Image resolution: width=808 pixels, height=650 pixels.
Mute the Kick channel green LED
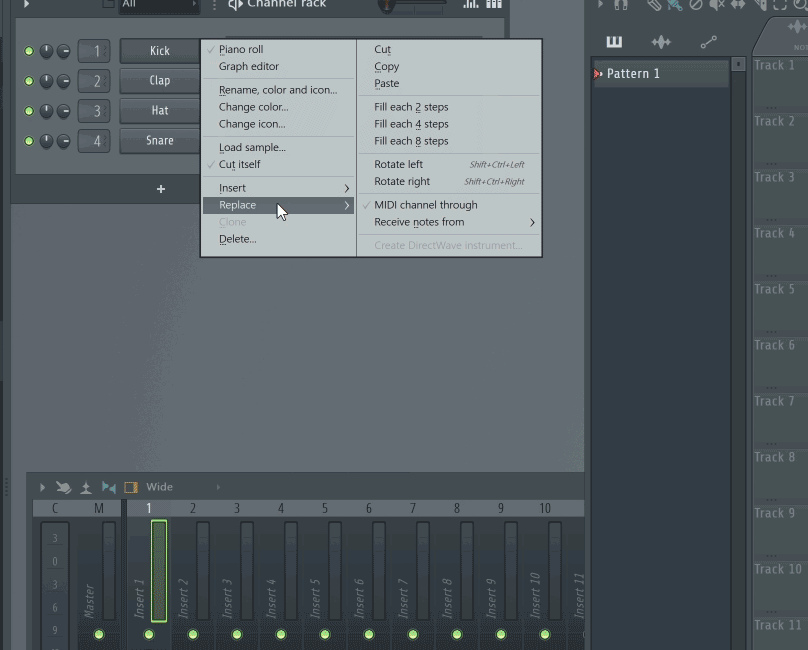[29, 51]
